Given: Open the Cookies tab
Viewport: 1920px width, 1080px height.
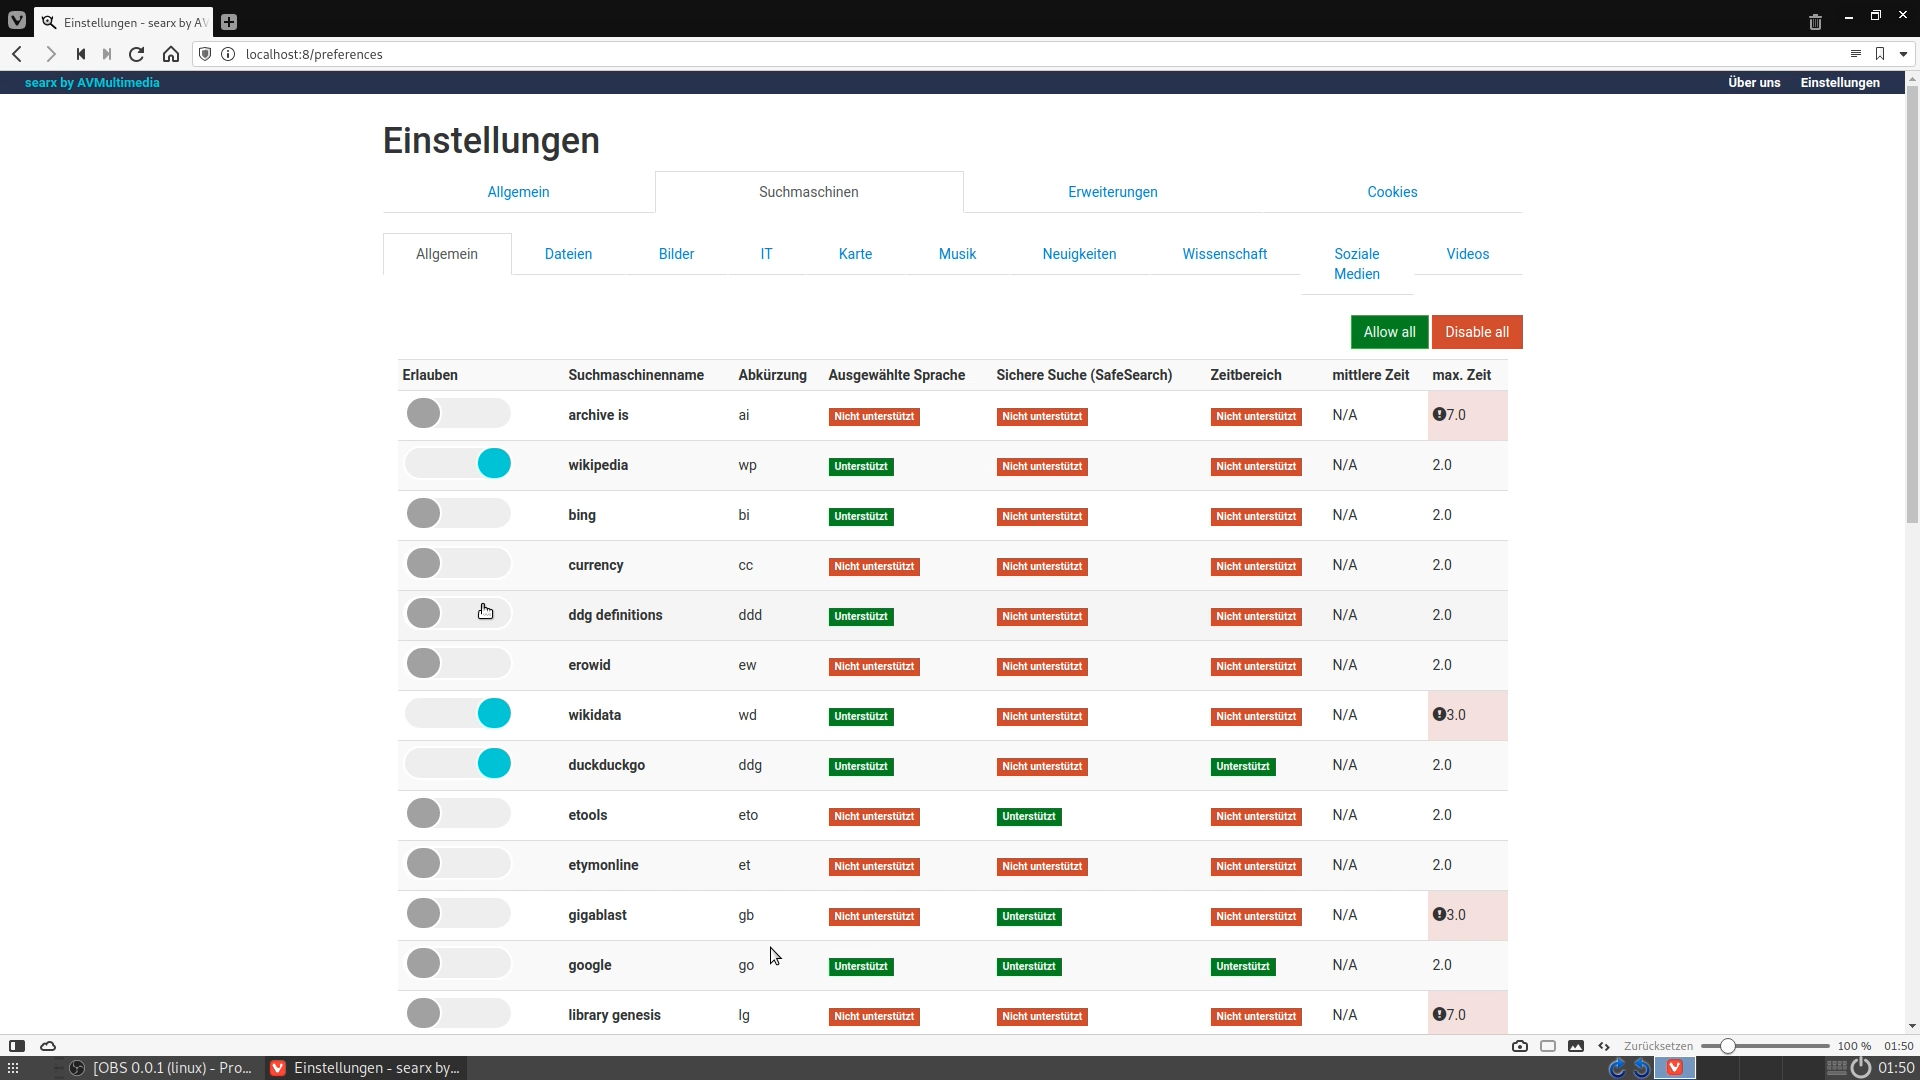Looking at the screenshot, I should click(1392, 192).
